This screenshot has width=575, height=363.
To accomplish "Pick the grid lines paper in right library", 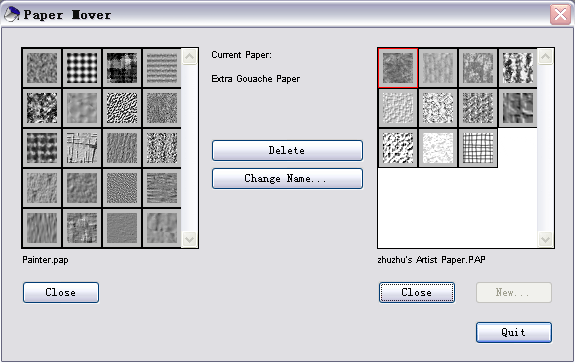I will click(478, 148).
